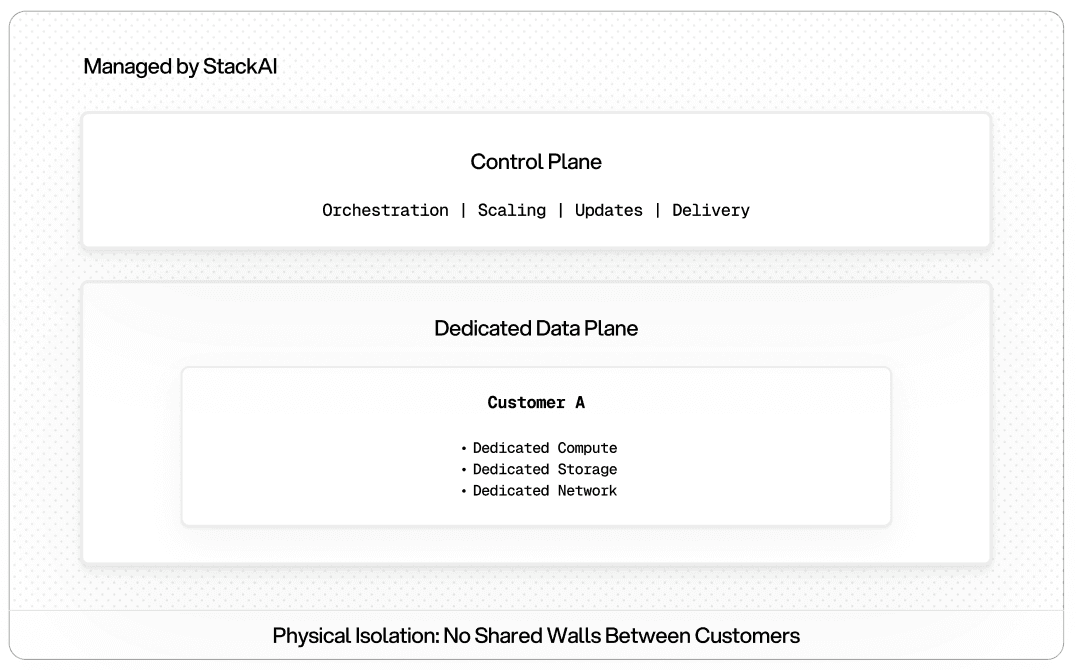
Task: Click the bullet dot before Dedicated Compute
Action: (x=464, y=449)
